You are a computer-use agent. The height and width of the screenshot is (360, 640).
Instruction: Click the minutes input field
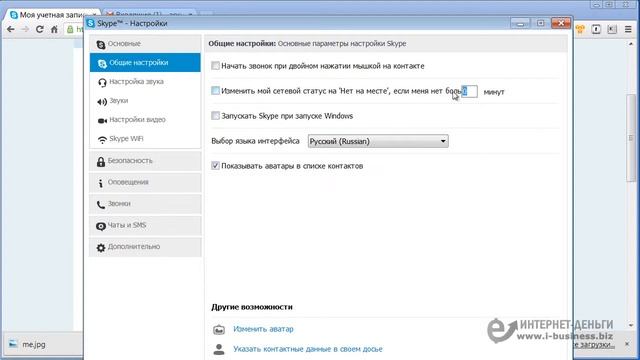point(469,91)
